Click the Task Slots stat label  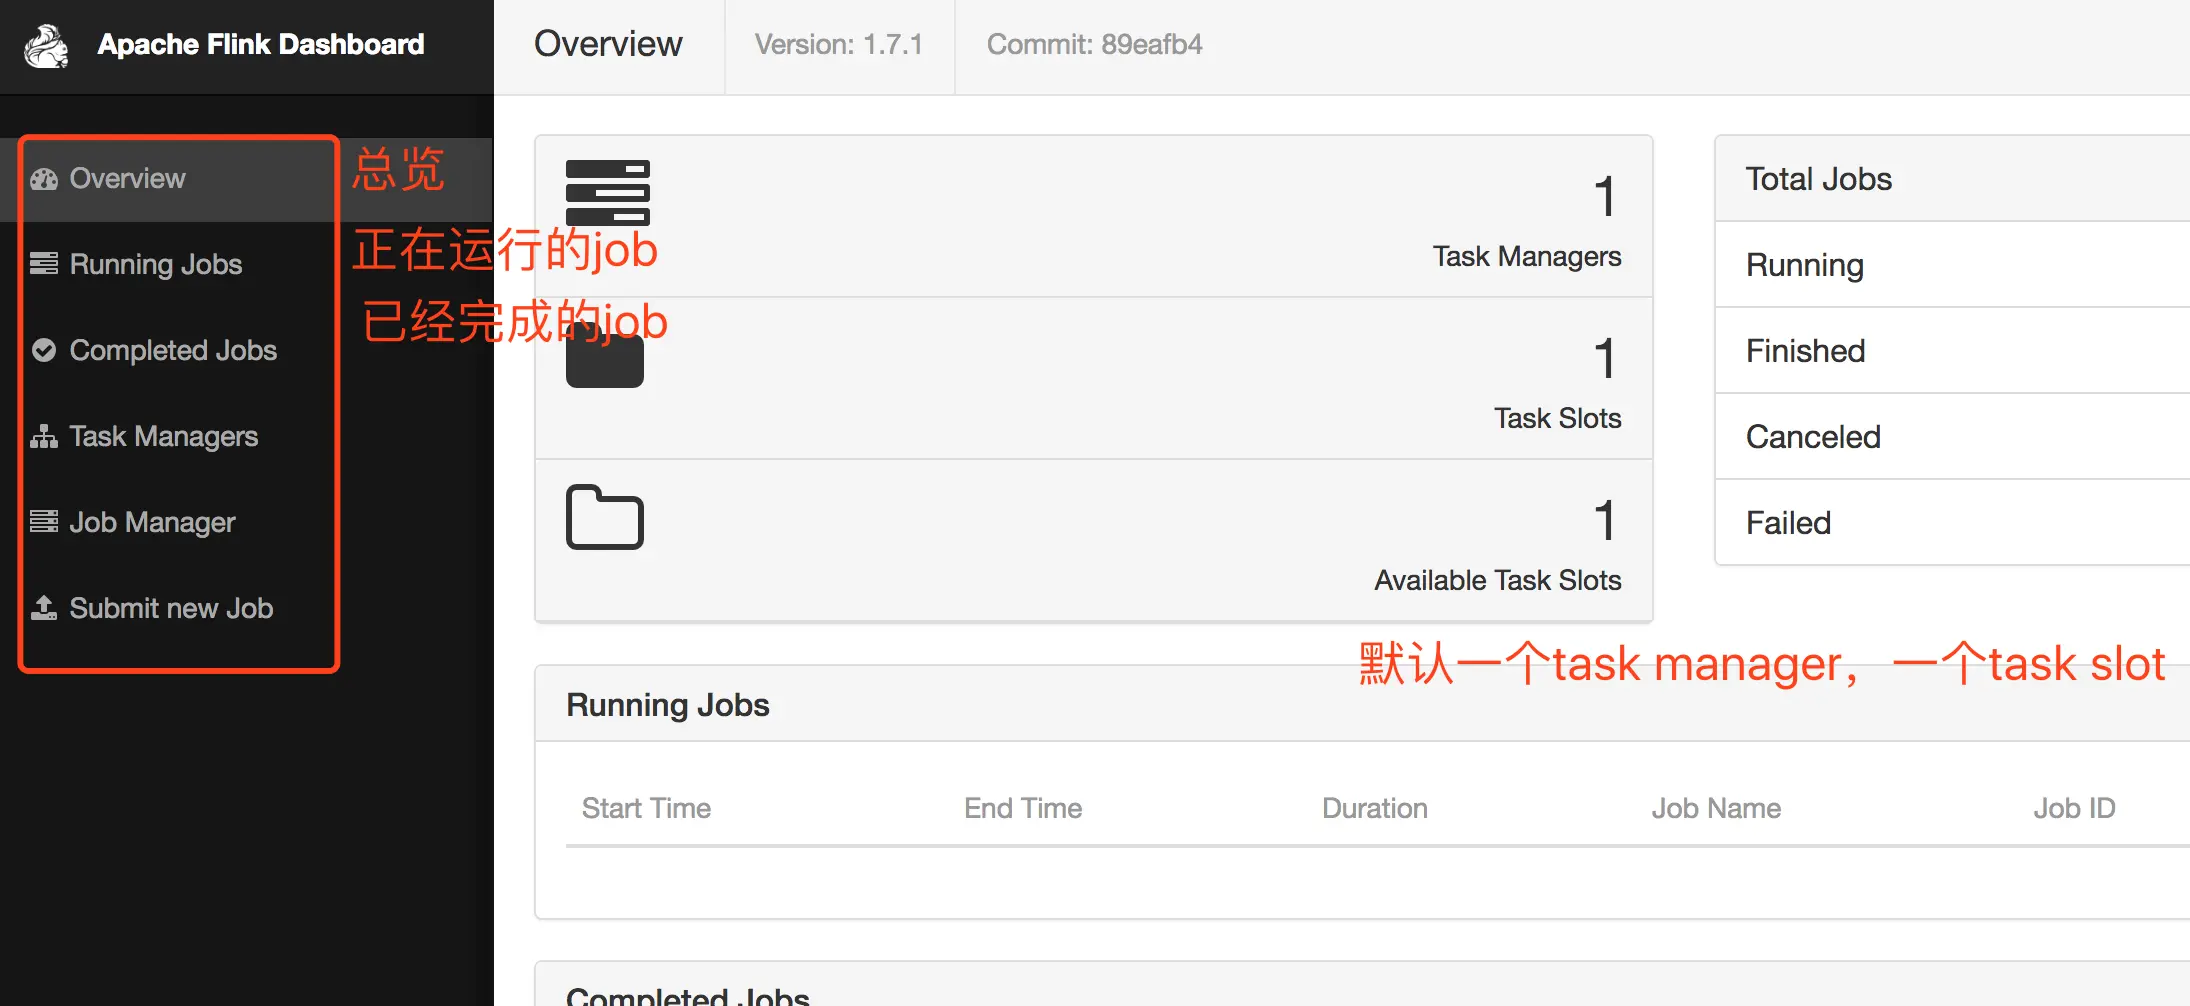pyautogui.click(x=1558, y=418)
